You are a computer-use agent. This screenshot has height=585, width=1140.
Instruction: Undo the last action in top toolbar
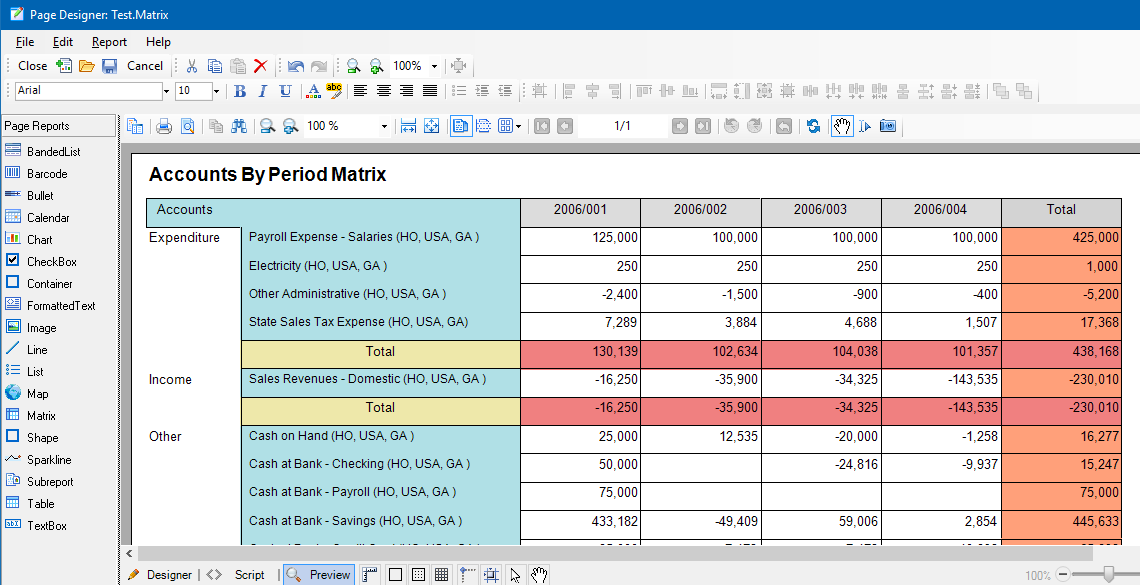pyautogui.click(x=295, y=66)
